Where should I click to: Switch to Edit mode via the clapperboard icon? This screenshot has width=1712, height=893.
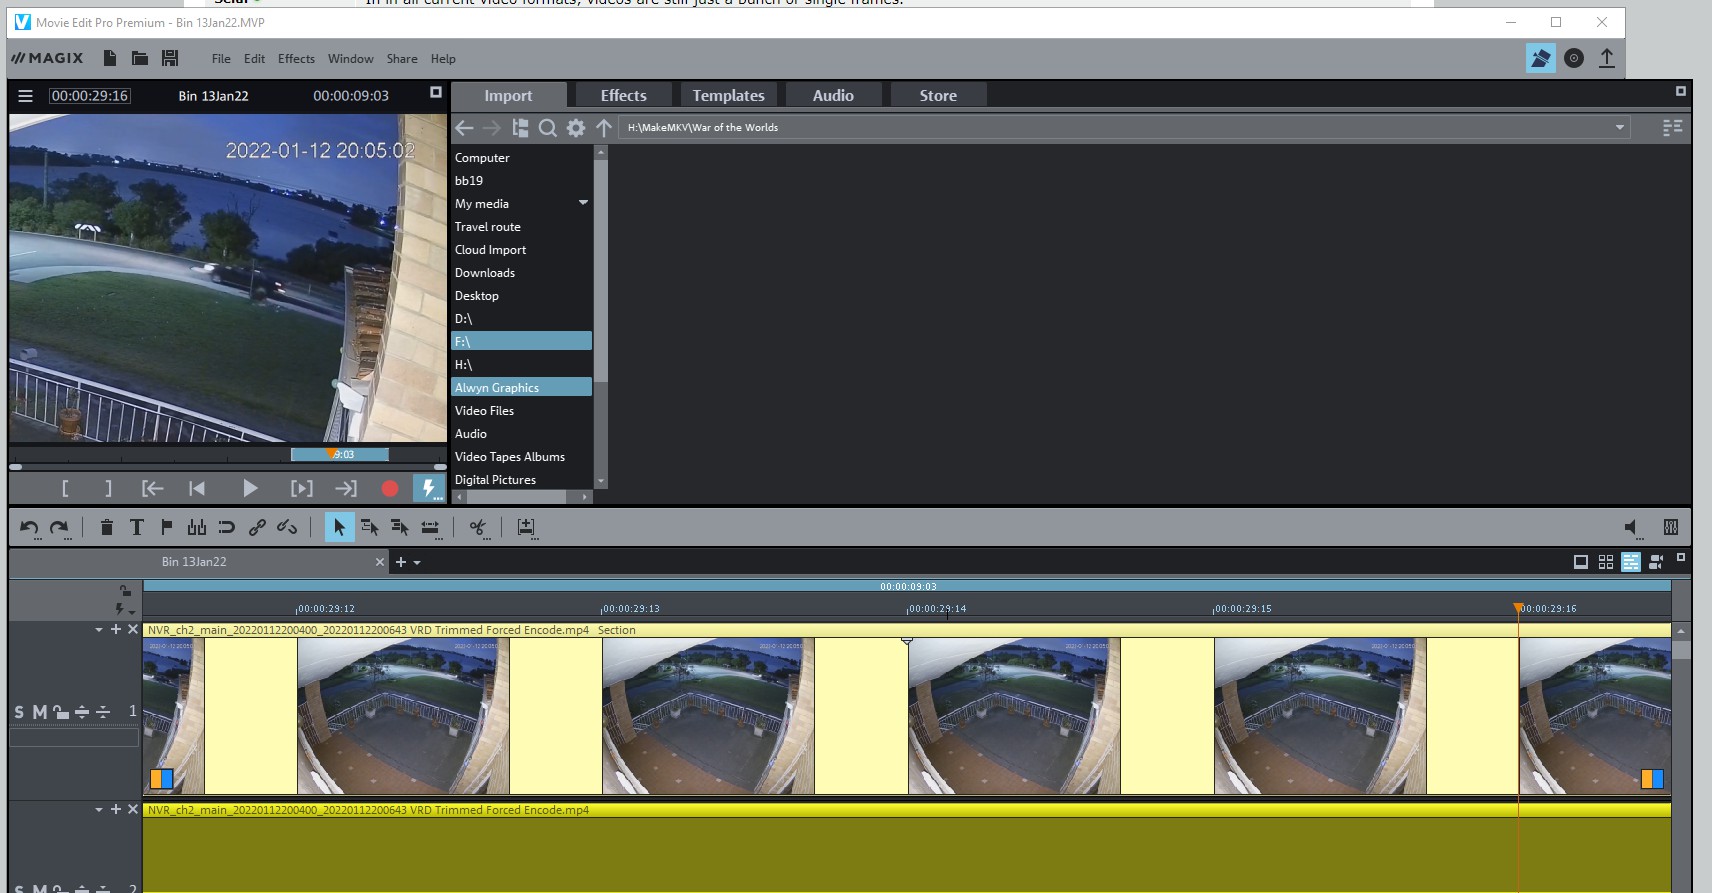tap(1540, 58)
